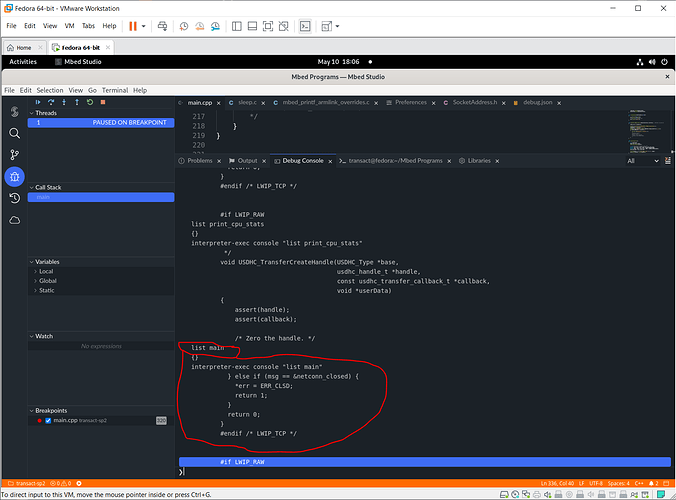Click the debug Continue icon

tap(38, 102)
